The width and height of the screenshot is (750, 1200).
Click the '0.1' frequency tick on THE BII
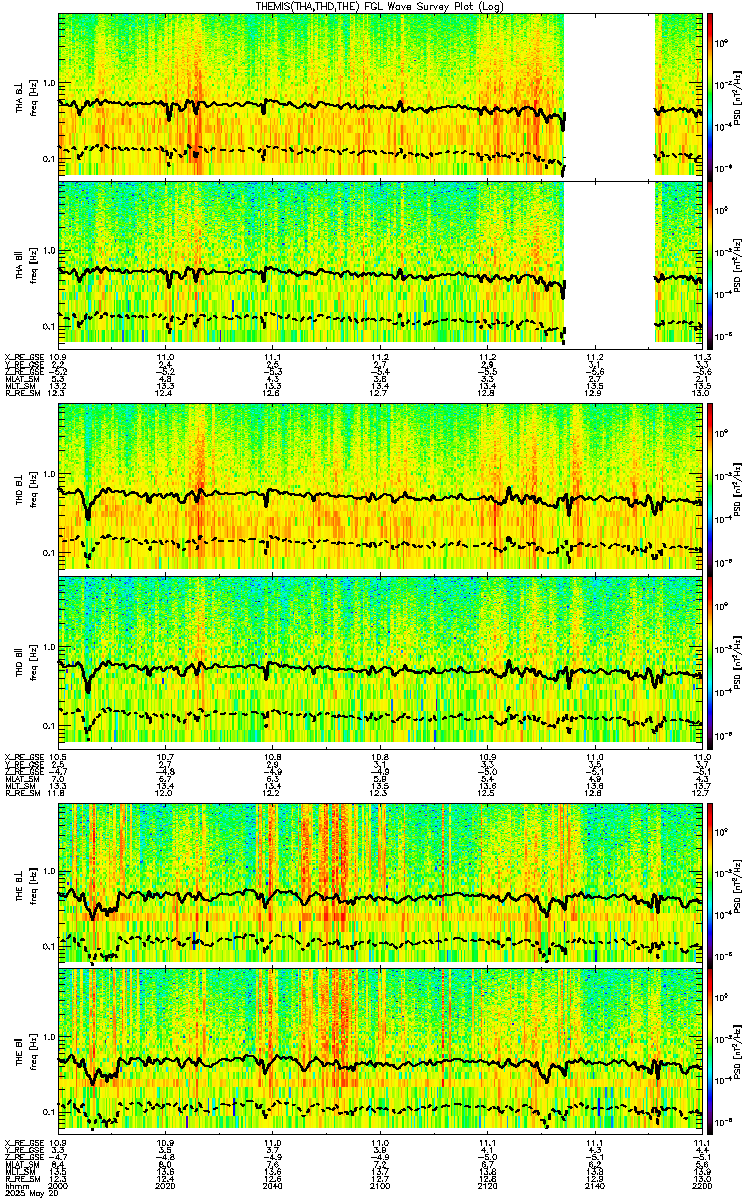(x=48, y=1112)
